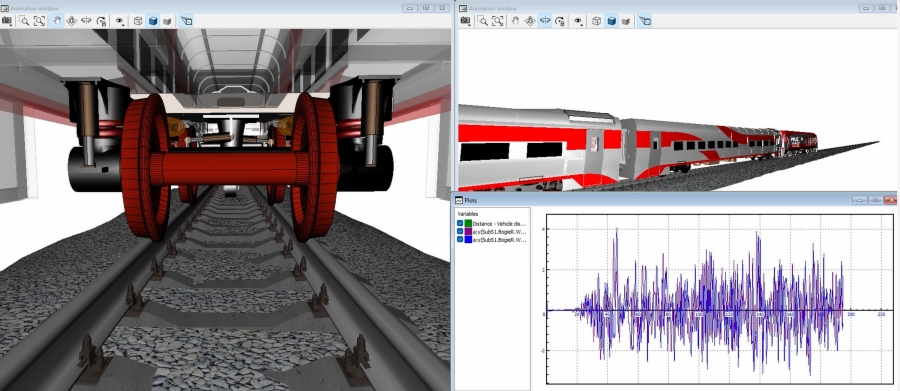Screen dimensions: 900x391
Task: Select solid blue cube rendering in right window
Action: coord(611,21)
